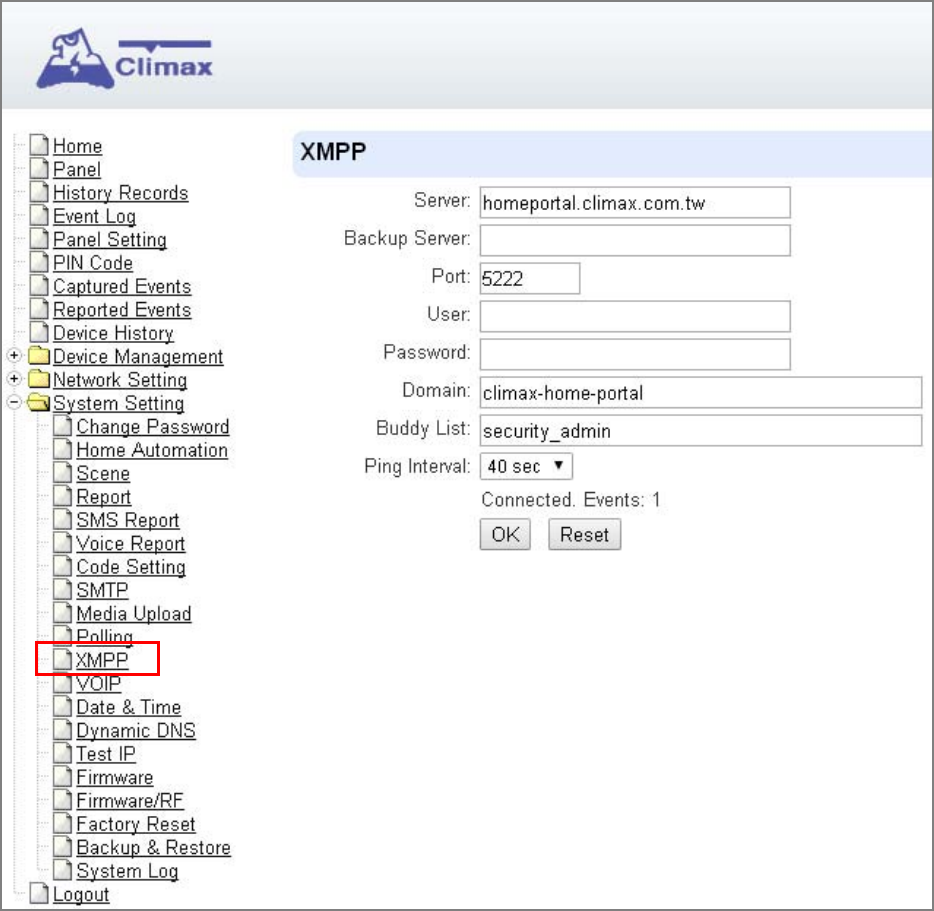Go to Panel Setting
The height and width of the screenshot is (911, 934).
[x=110, y=240]
